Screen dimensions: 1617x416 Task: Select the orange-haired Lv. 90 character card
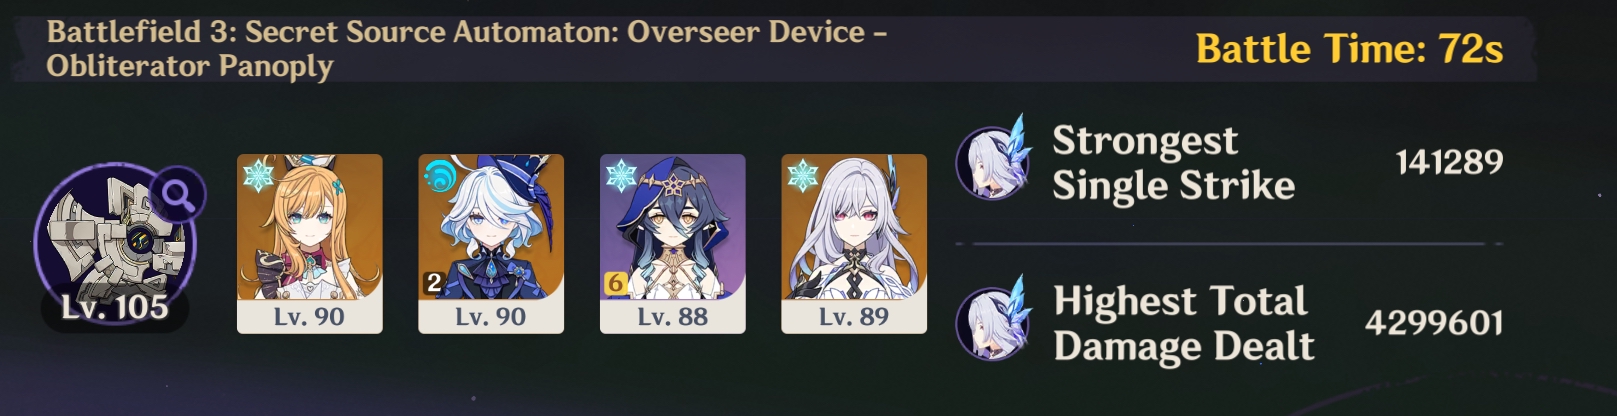pyautogui.click(x=310, y=243)
